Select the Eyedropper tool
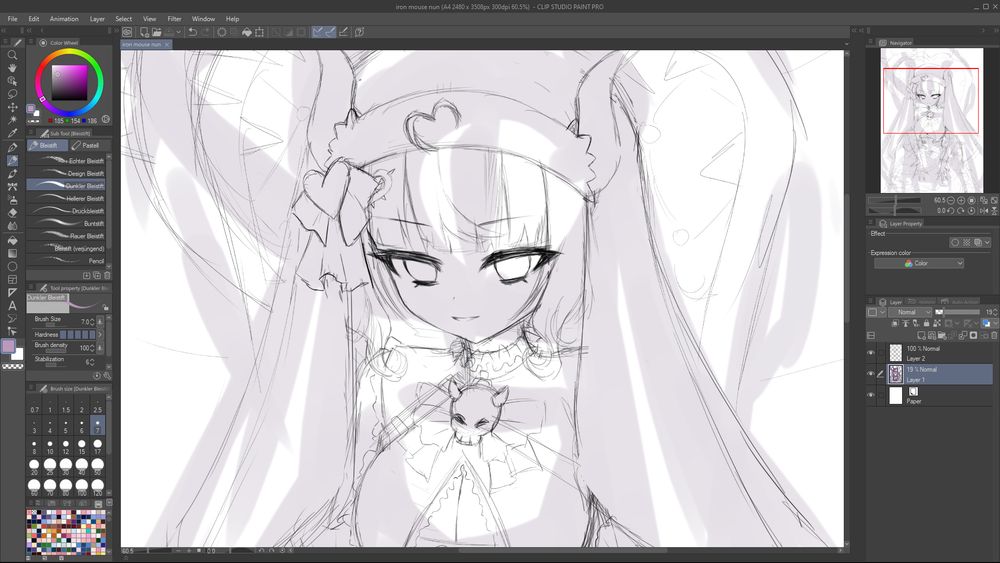Viewport: 1000px width, 563px height. click(12, 133)
